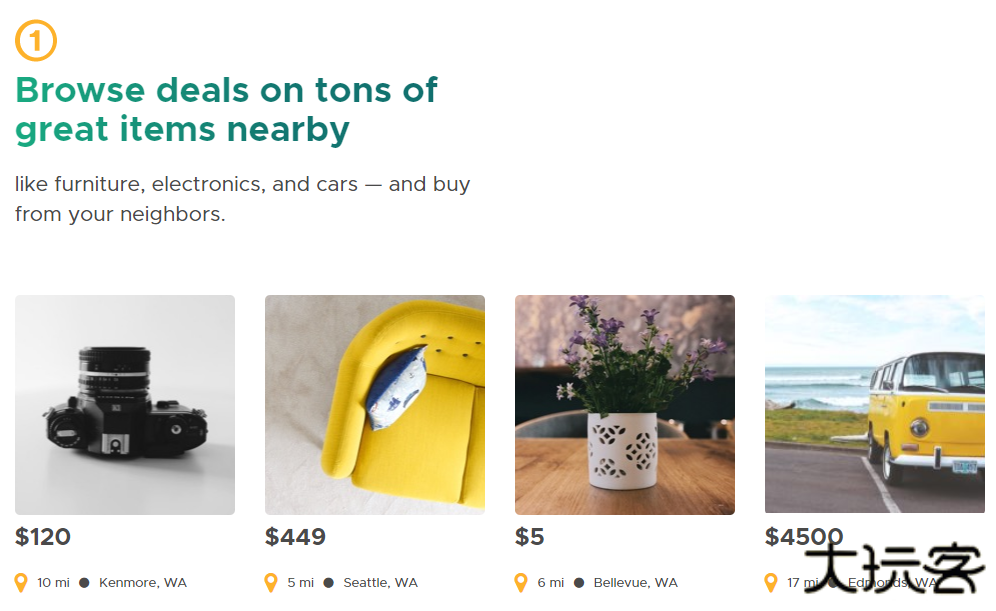Image resolution: width=996 pixels, height=611 pixels.
Task: Click the $120 price label
Action: 43,537
